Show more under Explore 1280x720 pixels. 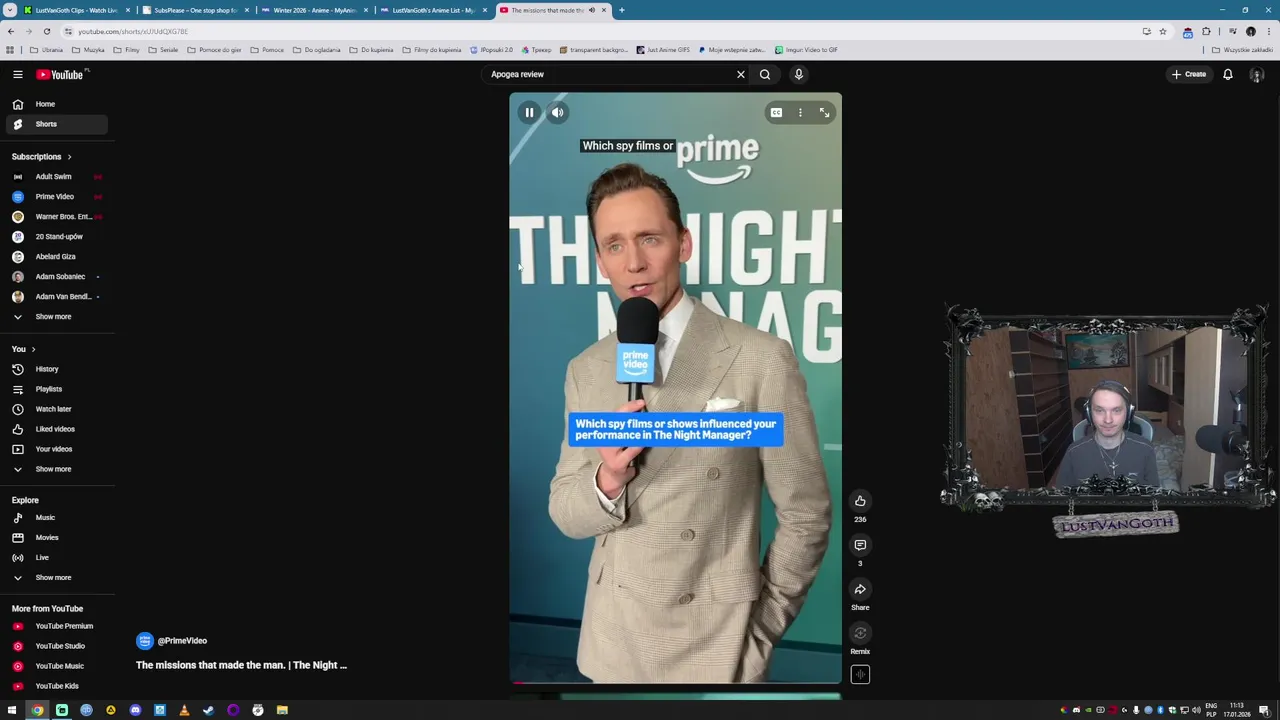pyautogui.click(x=57, y=577)
